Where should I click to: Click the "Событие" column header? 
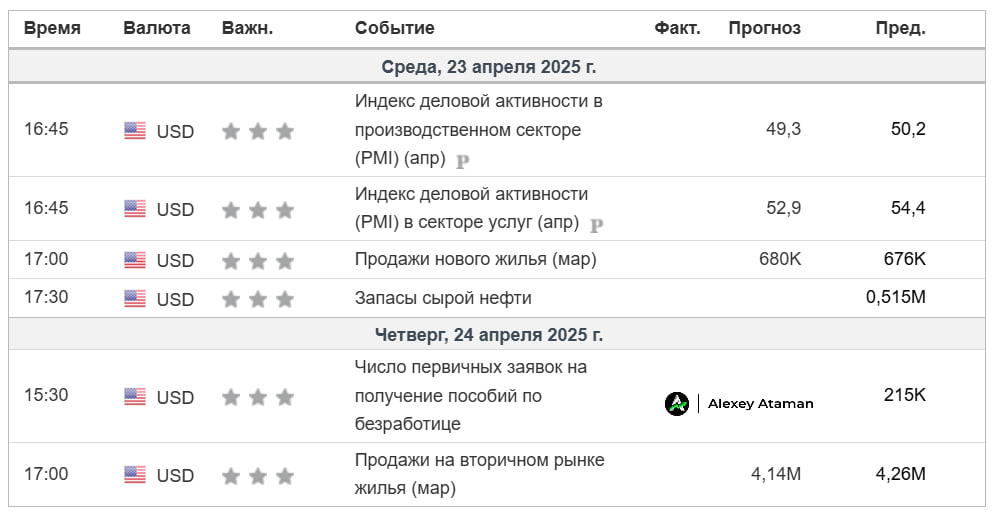coord(395,28)
